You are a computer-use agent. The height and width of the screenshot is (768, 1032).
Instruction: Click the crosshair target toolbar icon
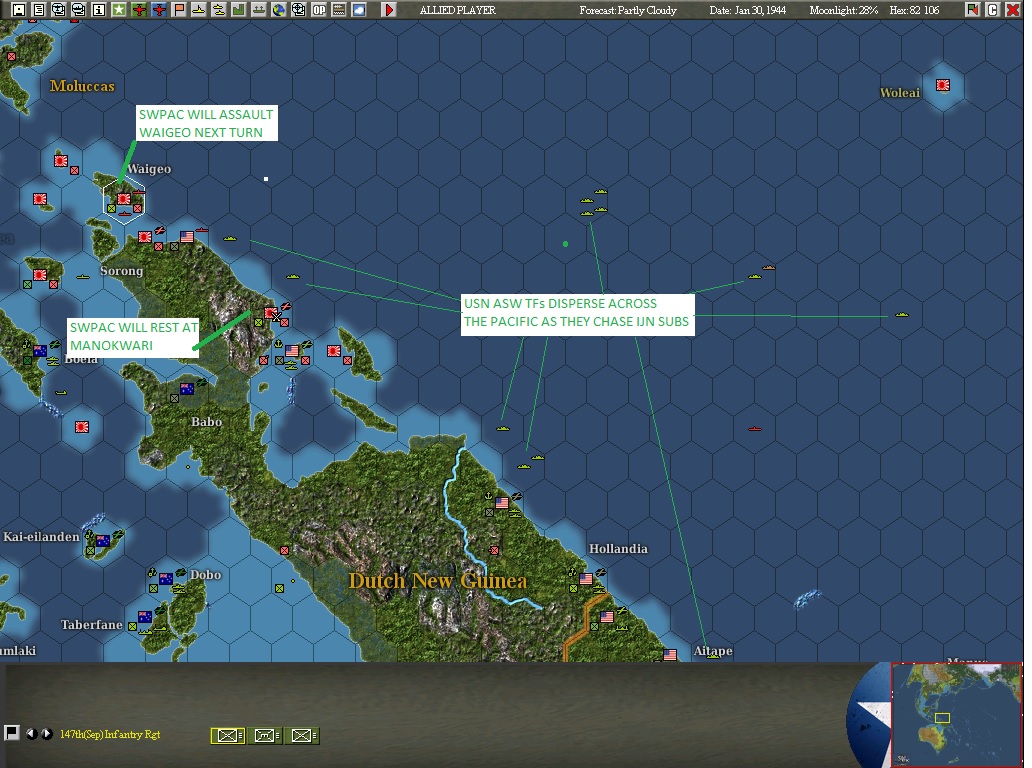[299, 10]
